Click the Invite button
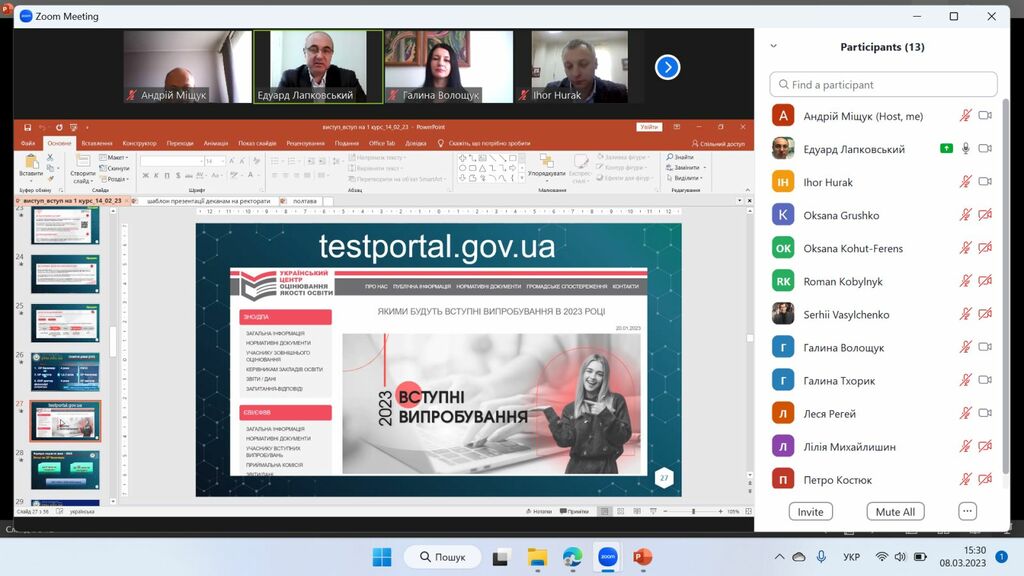This screenshot has width=1024, height=576. (x=810, y=511)
